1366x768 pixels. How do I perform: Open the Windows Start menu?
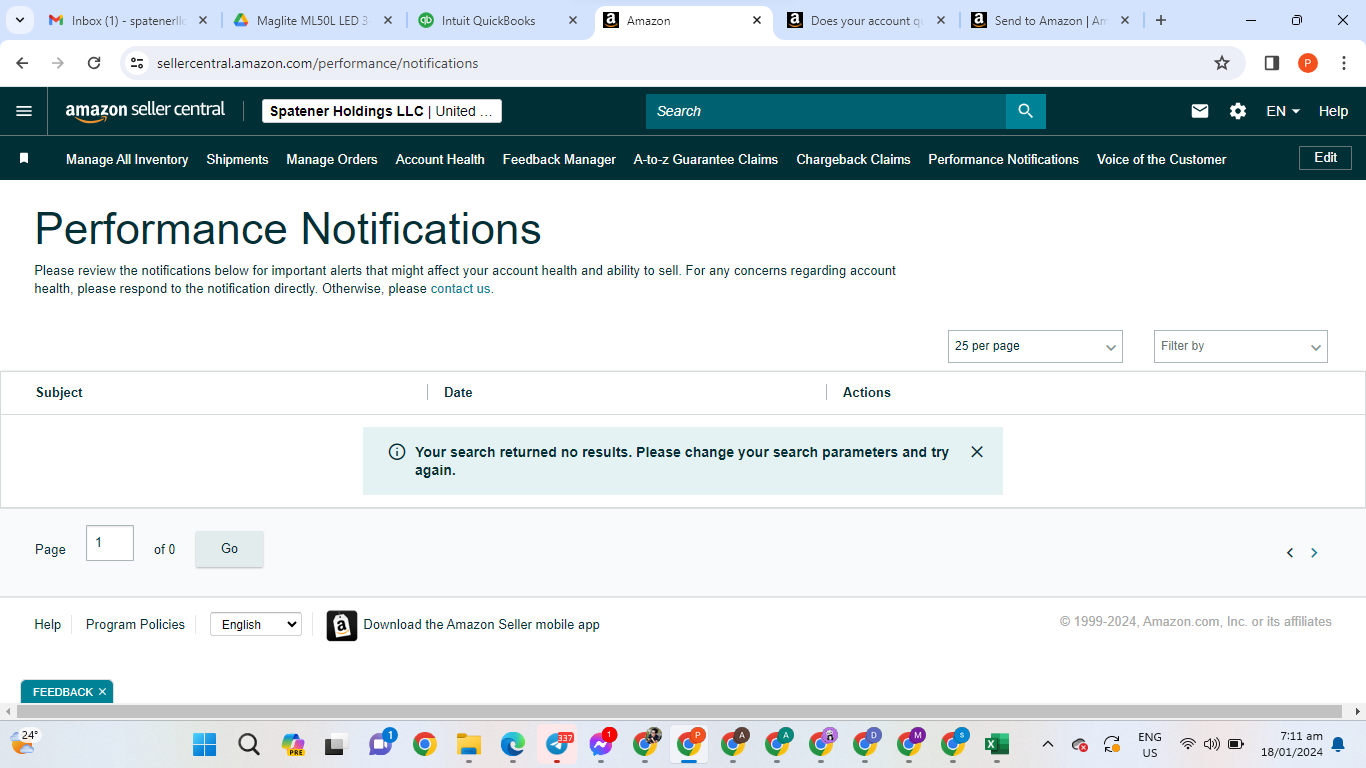click(x=205, y=744)
